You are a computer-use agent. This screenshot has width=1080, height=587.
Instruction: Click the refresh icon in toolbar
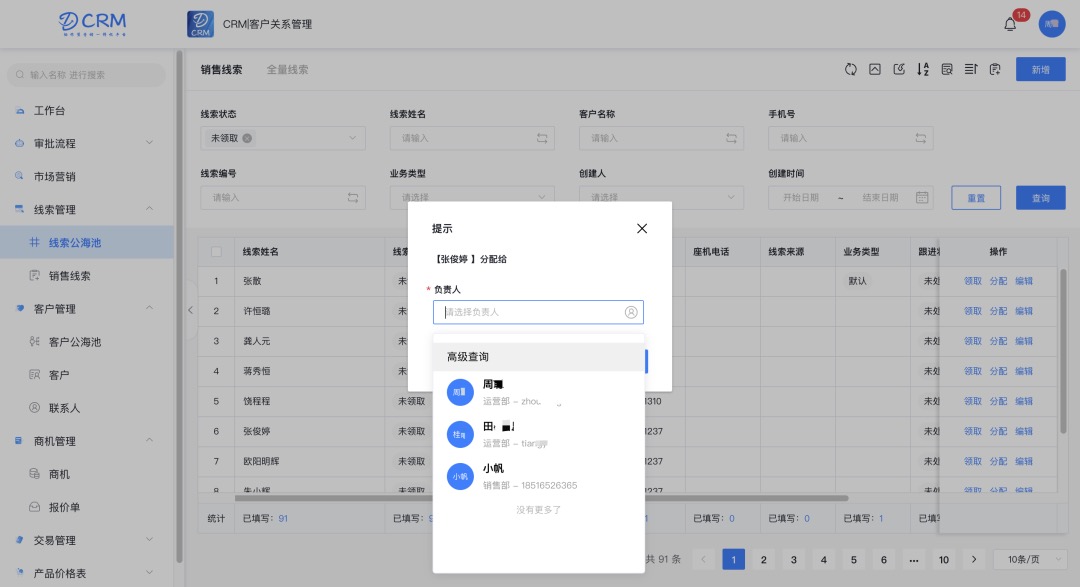pyautogui.click(x=851, y=69)
